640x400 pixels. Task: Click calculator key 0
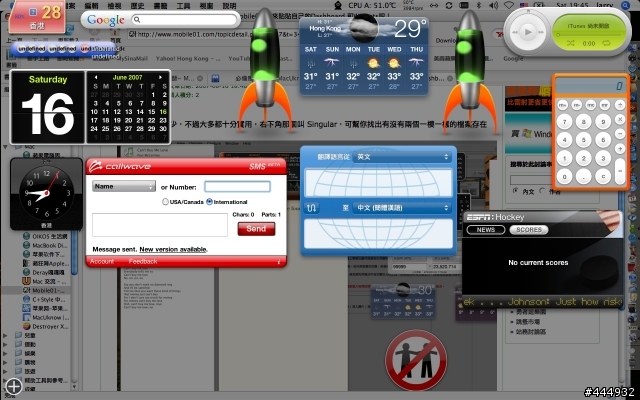[x=564, y=177]
